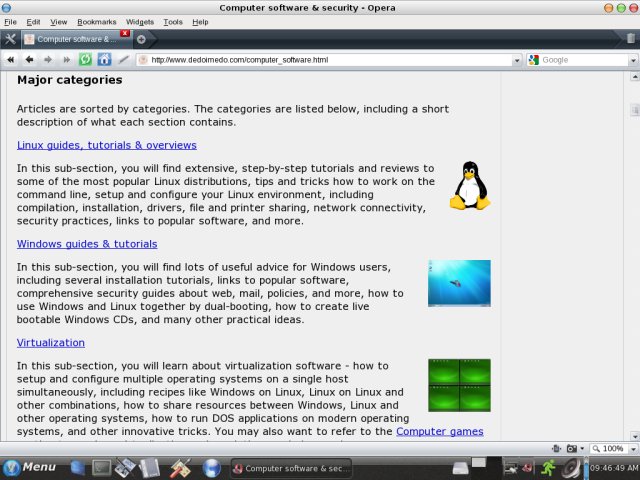Click the Windows 7 desktop thumbnail
Image resolution: width=640 pixels, height=480 pixels.
459,283
